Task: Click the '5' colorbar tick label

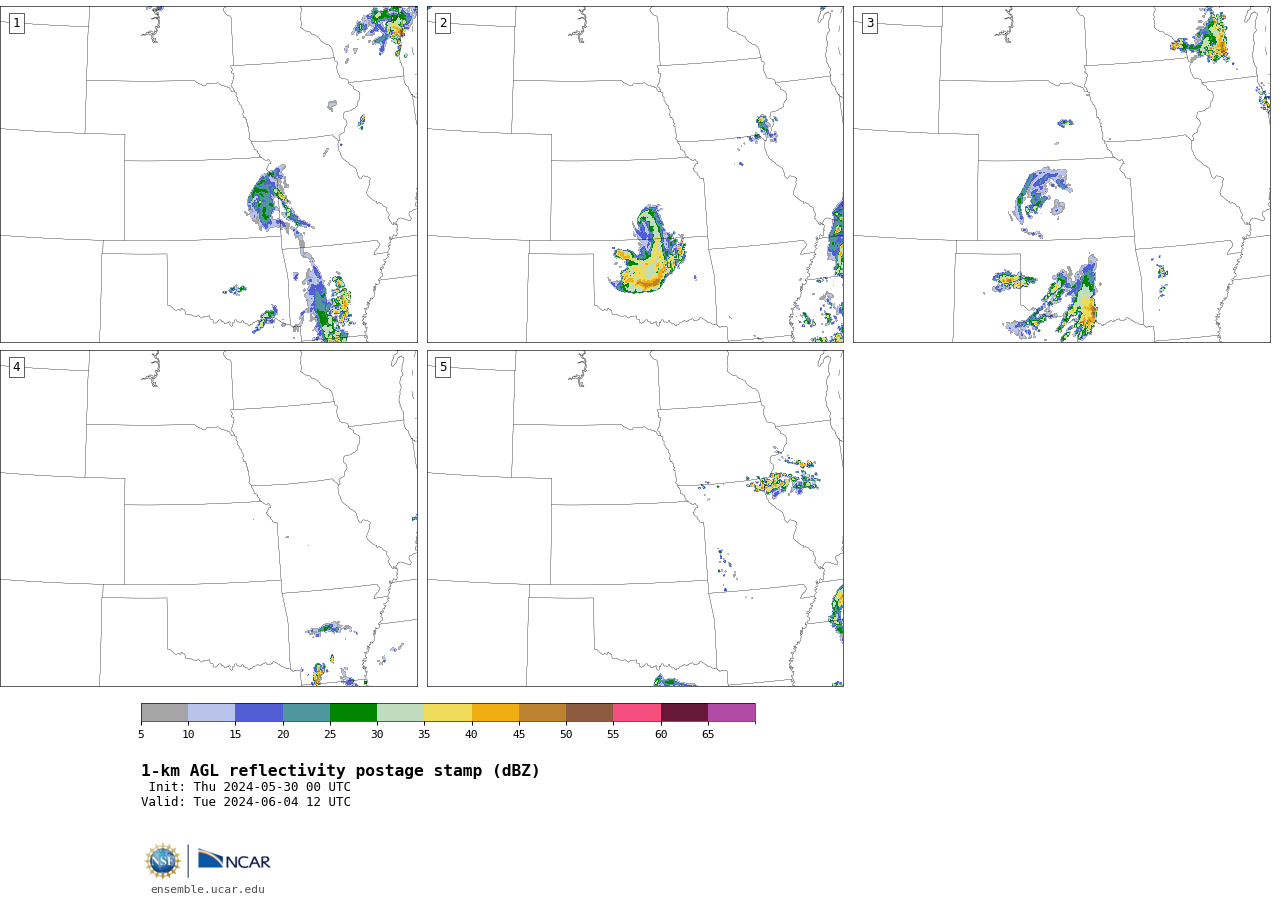Action: (141, 735)
